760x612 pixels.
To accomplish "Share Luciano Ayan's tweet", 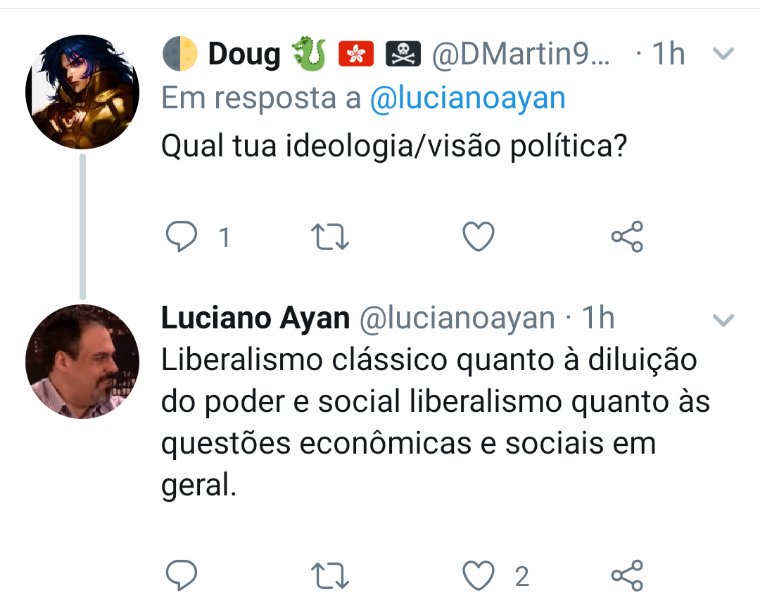I will coord(627,575).
